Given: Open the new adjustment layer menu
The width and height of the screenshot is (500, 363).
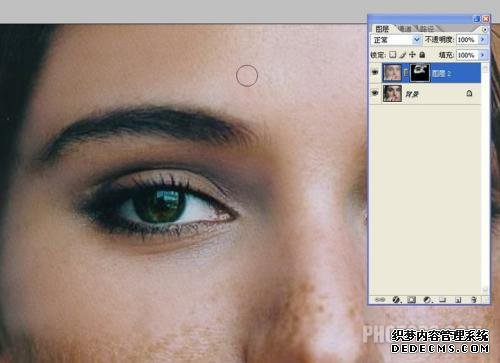Looking at the screenshot, I should (427, 300).
